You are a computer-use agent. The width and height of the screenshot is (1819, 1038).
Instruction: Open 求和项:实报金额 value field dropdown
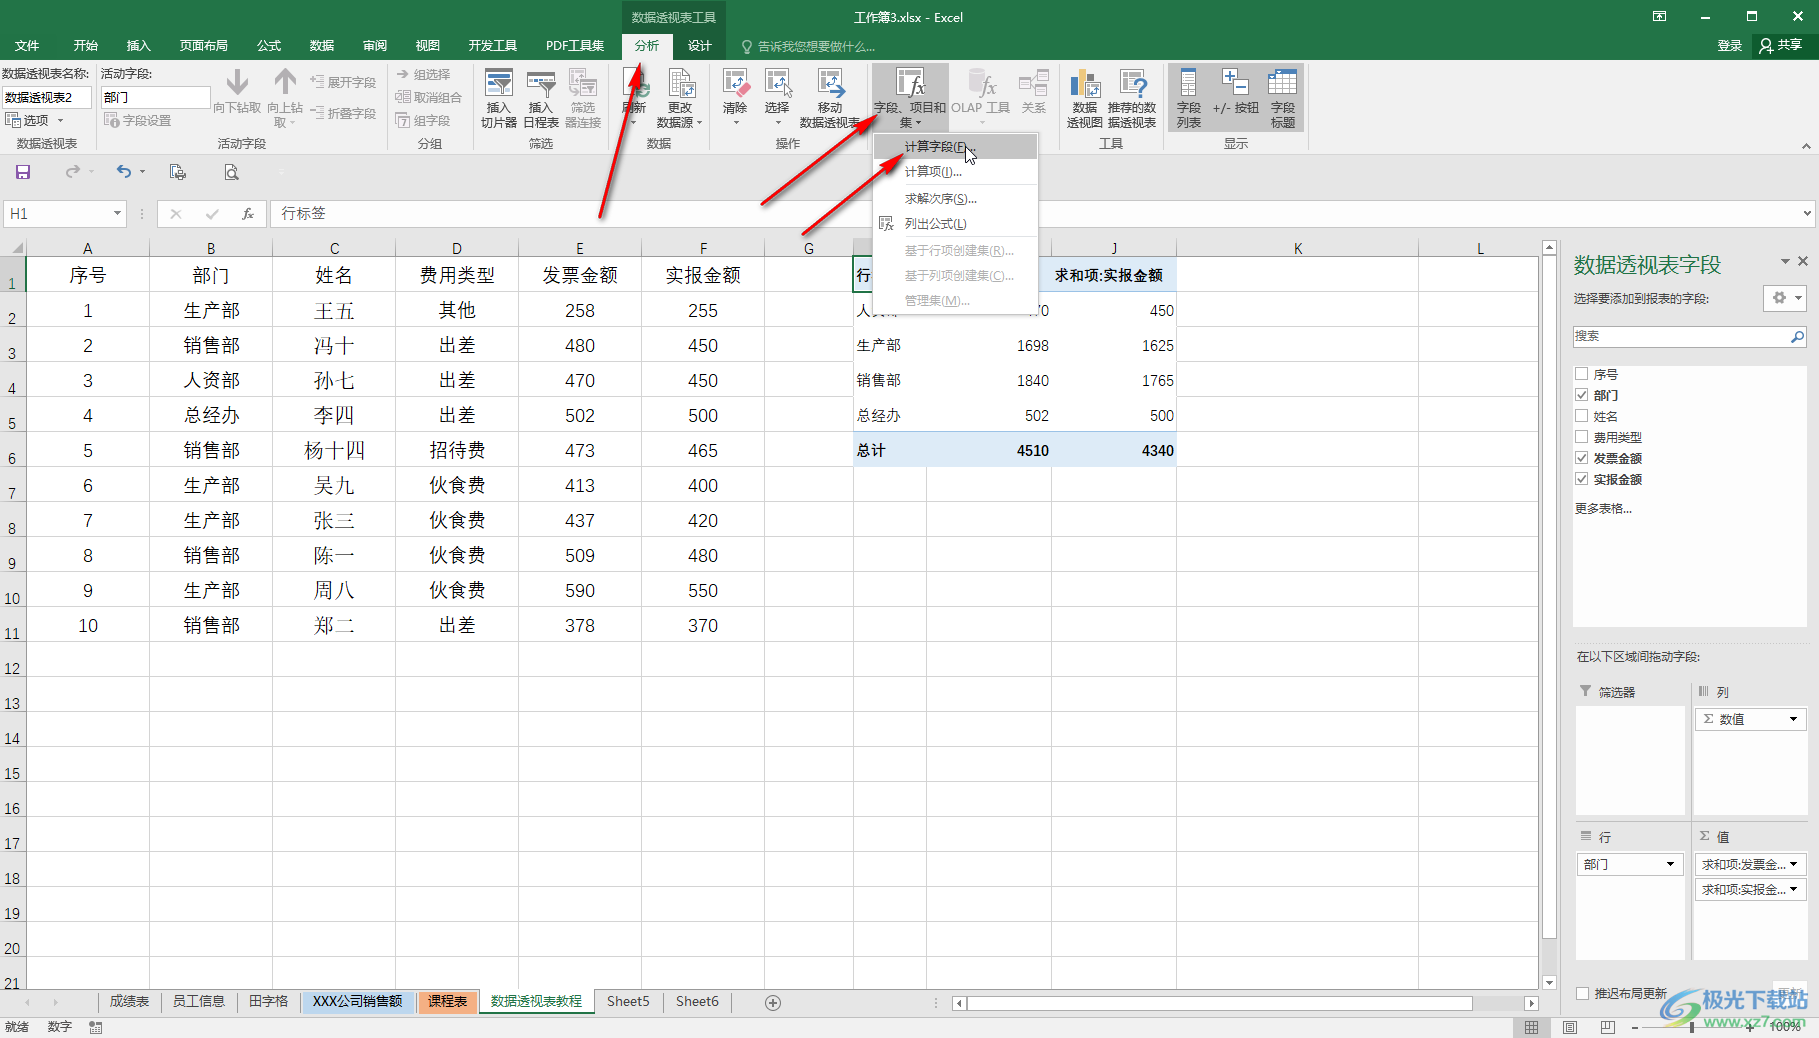tap(1794, 889)
